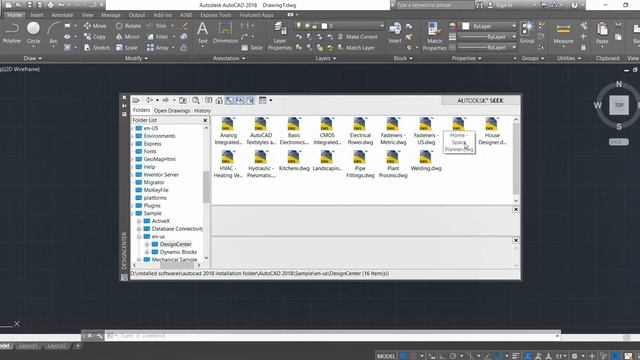Viewport: 640px width, 360px height.
Task: Close the Folder List pane
Action: click(x=205, y=120)
